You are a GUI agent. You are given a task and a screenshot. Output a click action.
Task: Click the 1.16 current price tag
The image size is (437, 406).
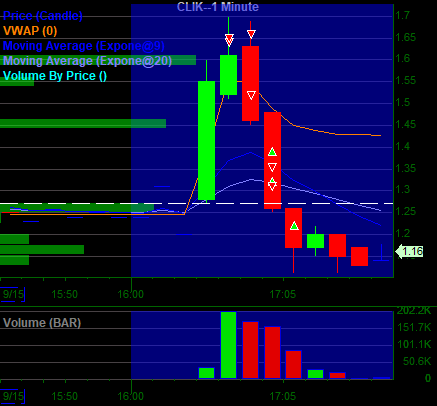pyautogui.click(x=409, y=251)
